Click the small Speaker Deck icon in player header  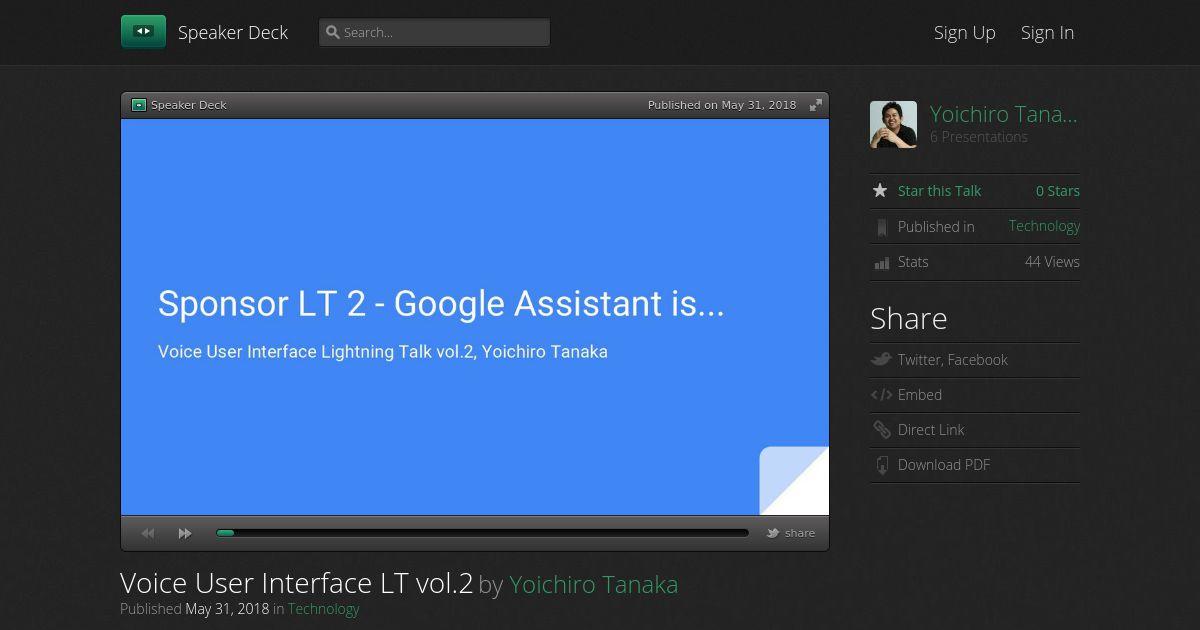point(139,105)
